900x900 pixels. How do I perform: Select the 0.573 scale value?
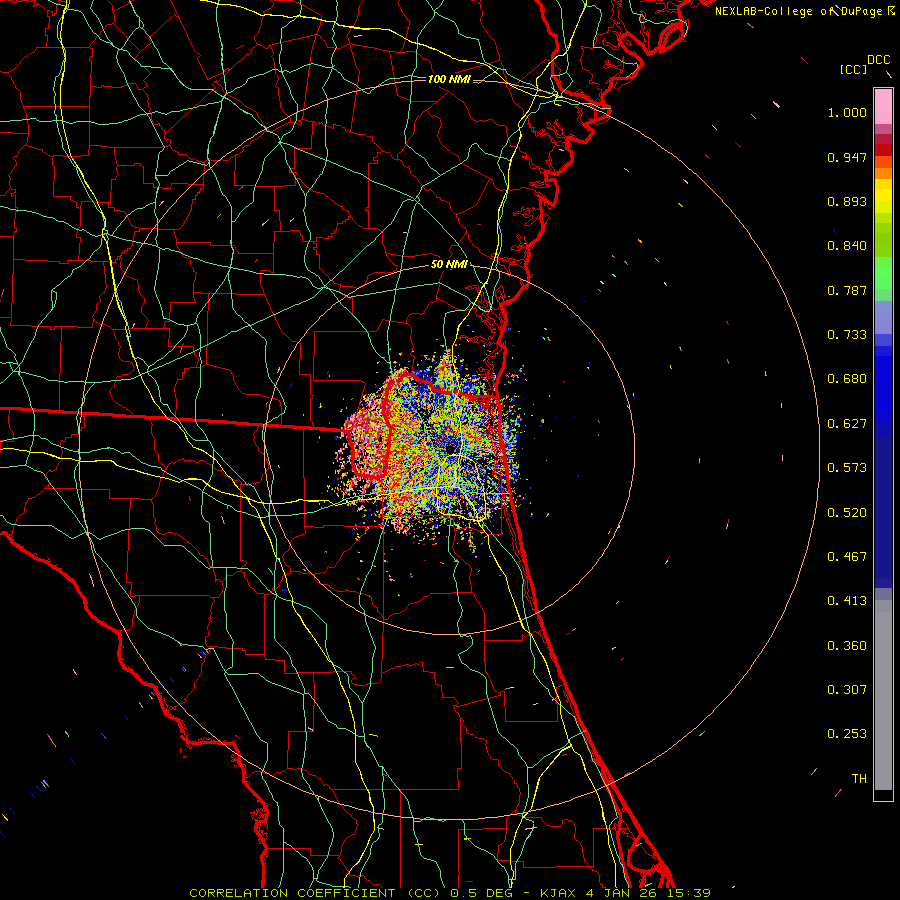[847, 468]
